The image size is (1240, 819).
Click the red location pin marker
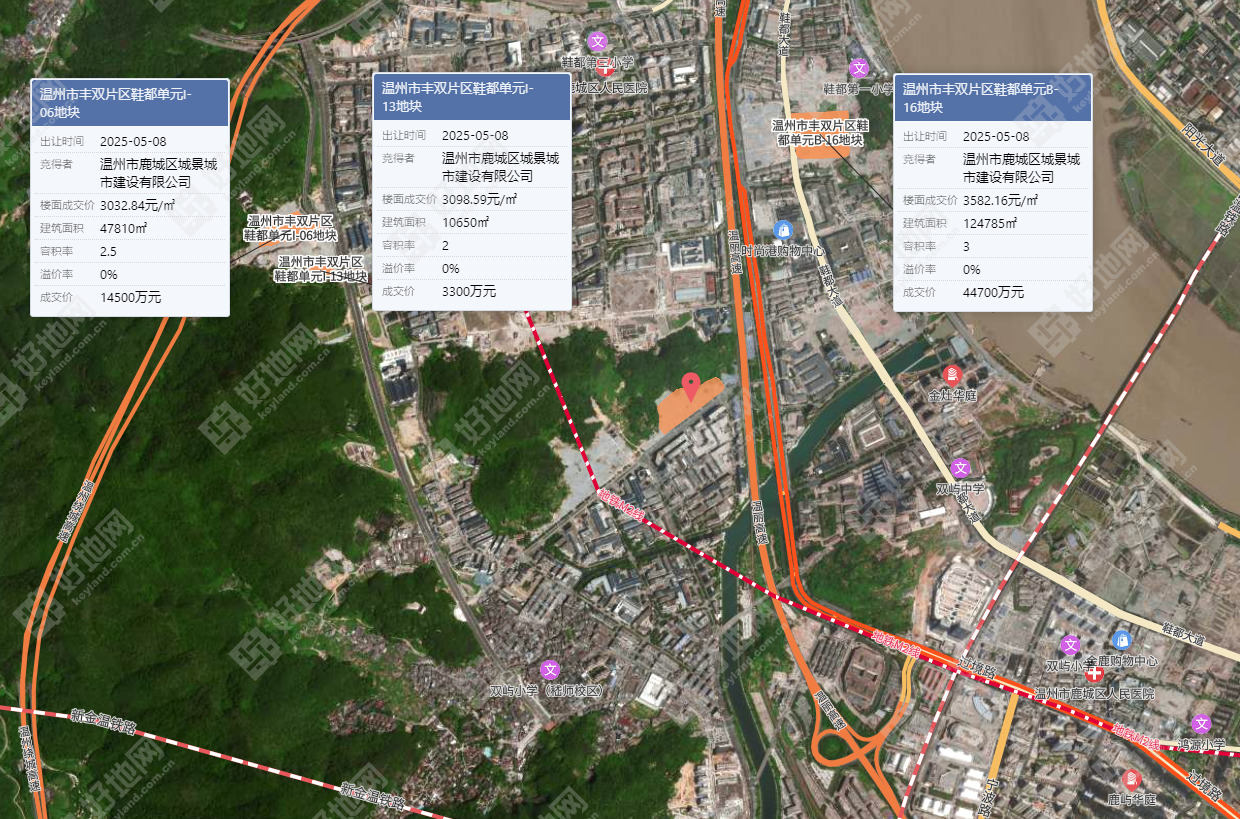(x=690, y=385)
